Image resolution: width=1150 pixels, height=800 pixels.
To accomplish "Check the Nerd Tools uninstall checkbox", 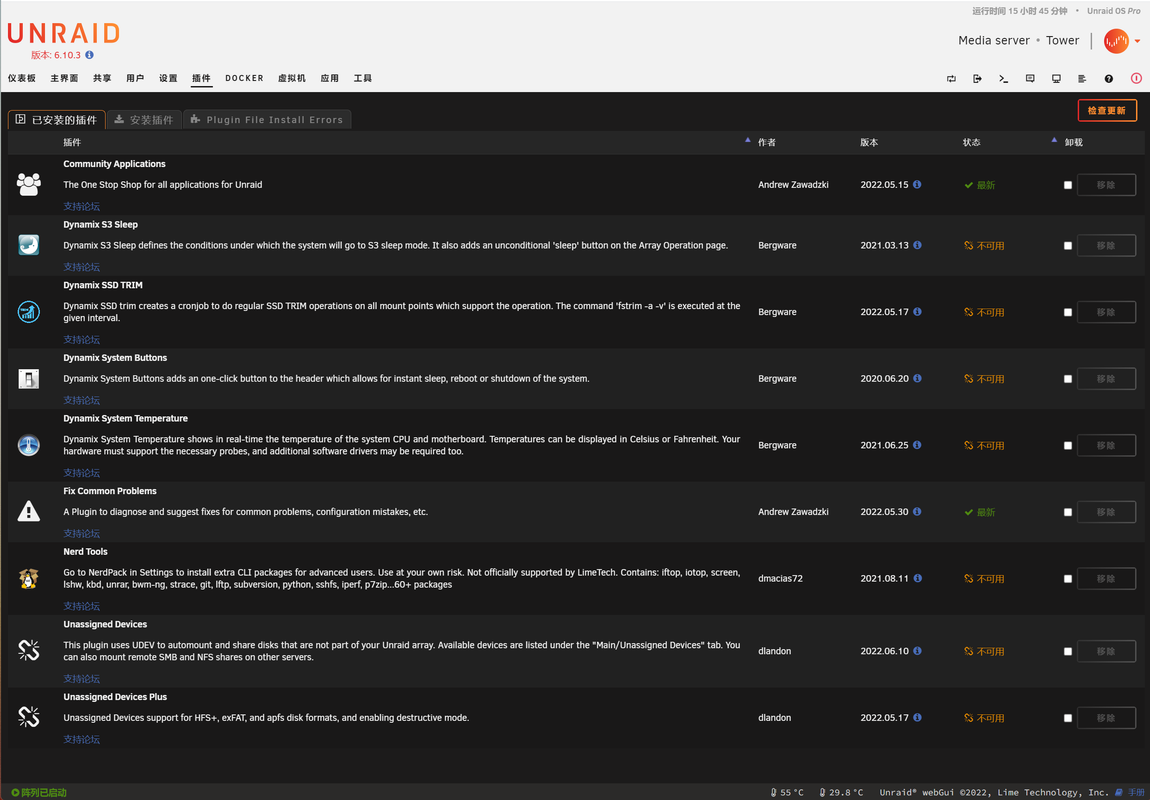I will tap(1068, 579).
